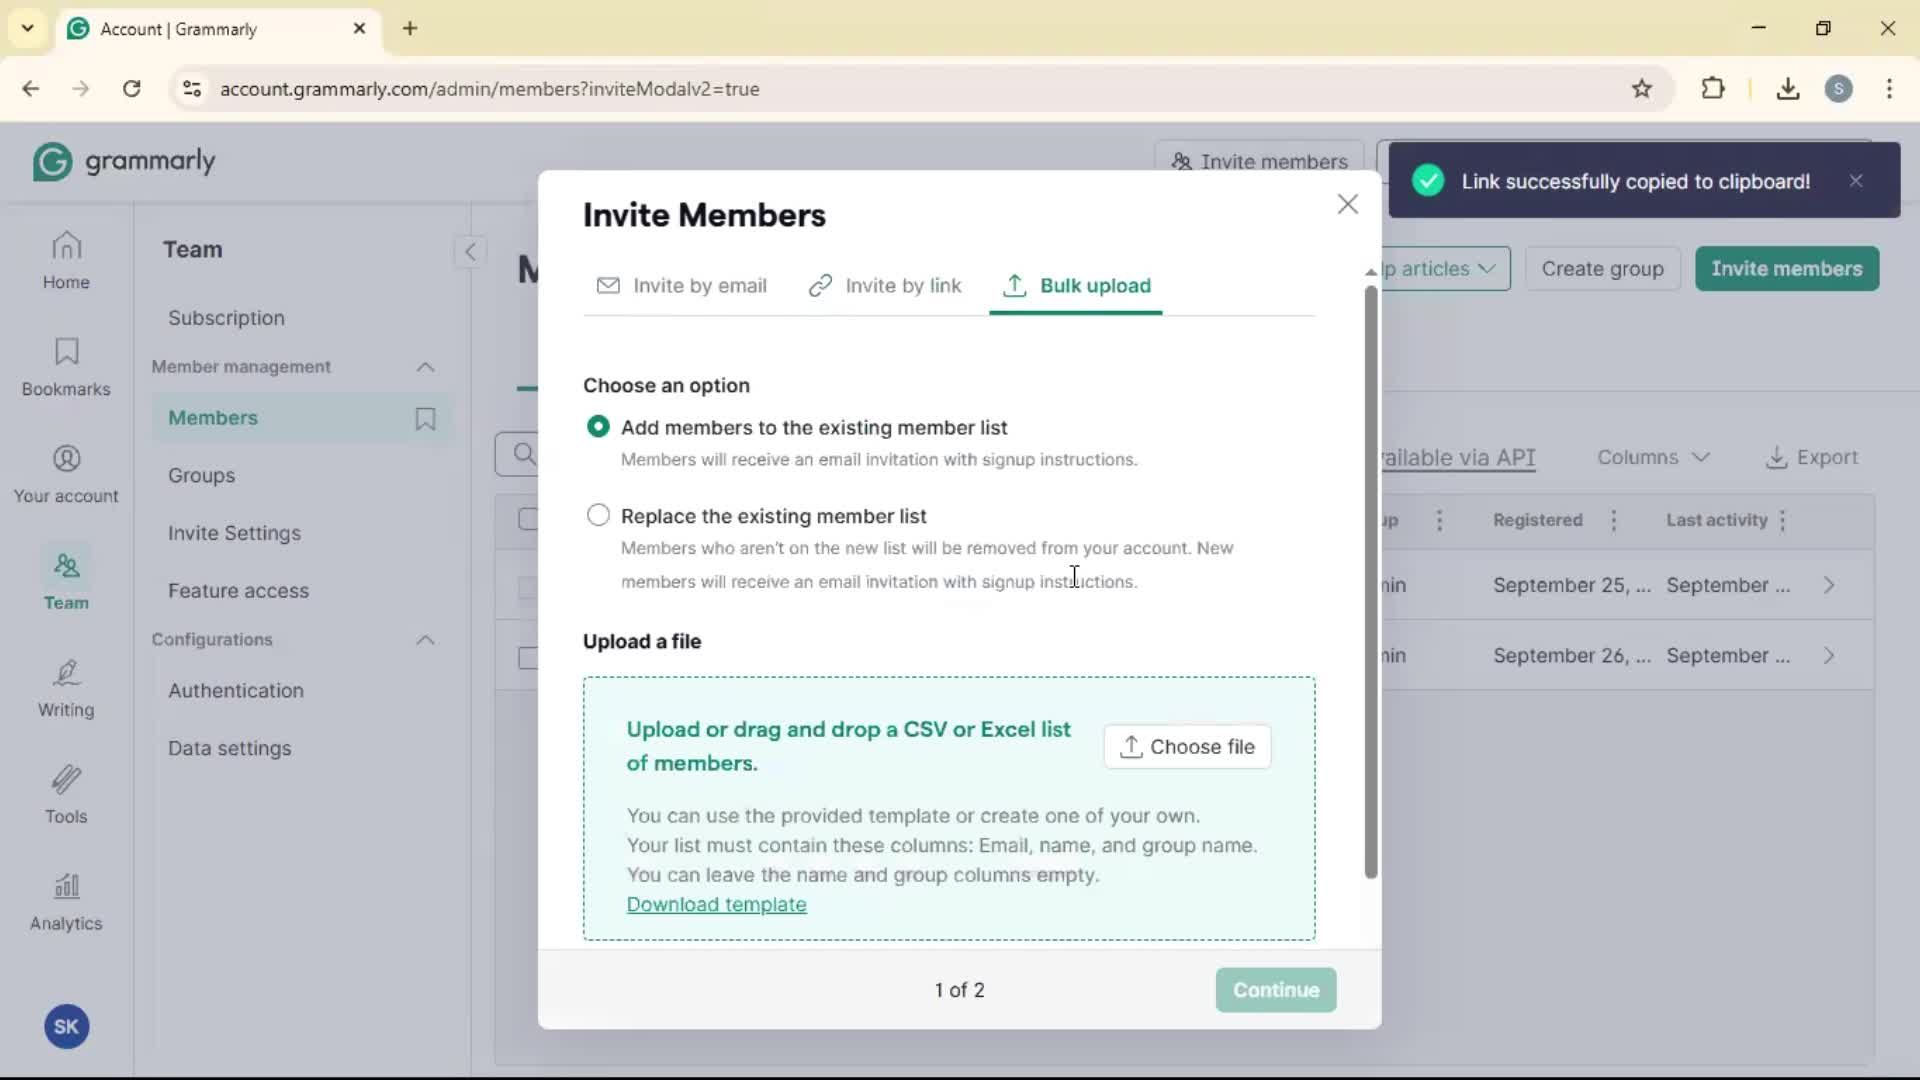Viewport: 1920px width, 1080px height.
Task: Select the Team icon in sidebar
Action: (x=65, y=578)
